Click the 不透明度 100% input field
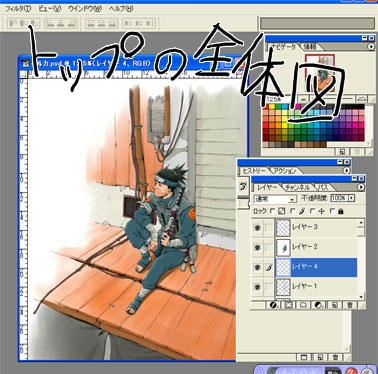 (339, 198)
